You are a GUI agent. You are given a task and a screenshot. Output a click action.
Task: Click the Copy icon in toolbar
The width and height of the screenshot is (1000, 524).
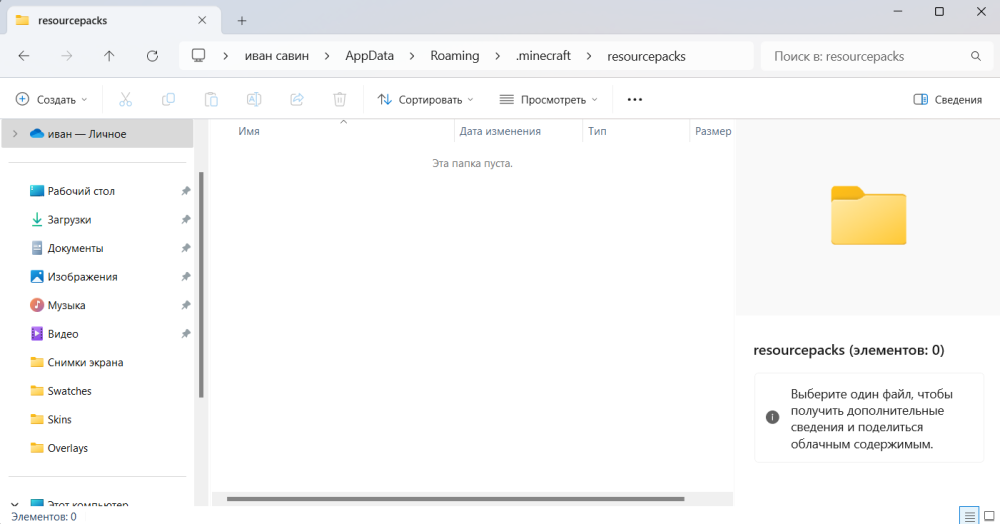pyautogui.click(x=168, y=99)
